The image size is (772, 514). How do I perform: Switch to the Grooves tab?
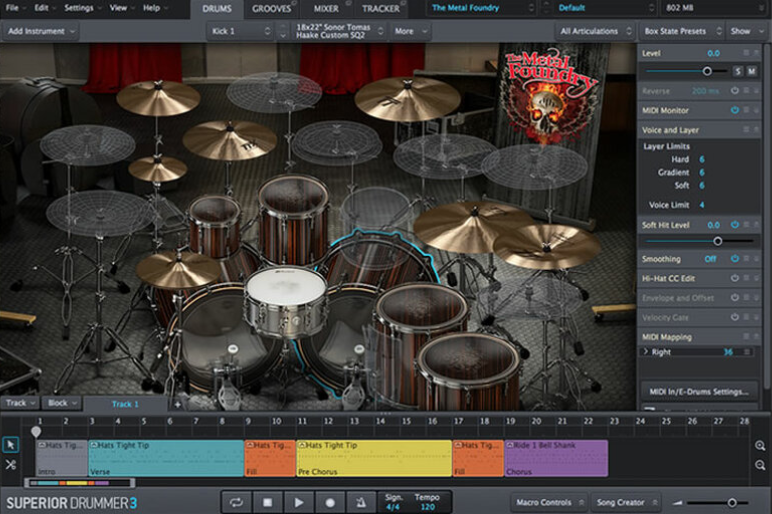pyautogui.click(x=271, y=8)
